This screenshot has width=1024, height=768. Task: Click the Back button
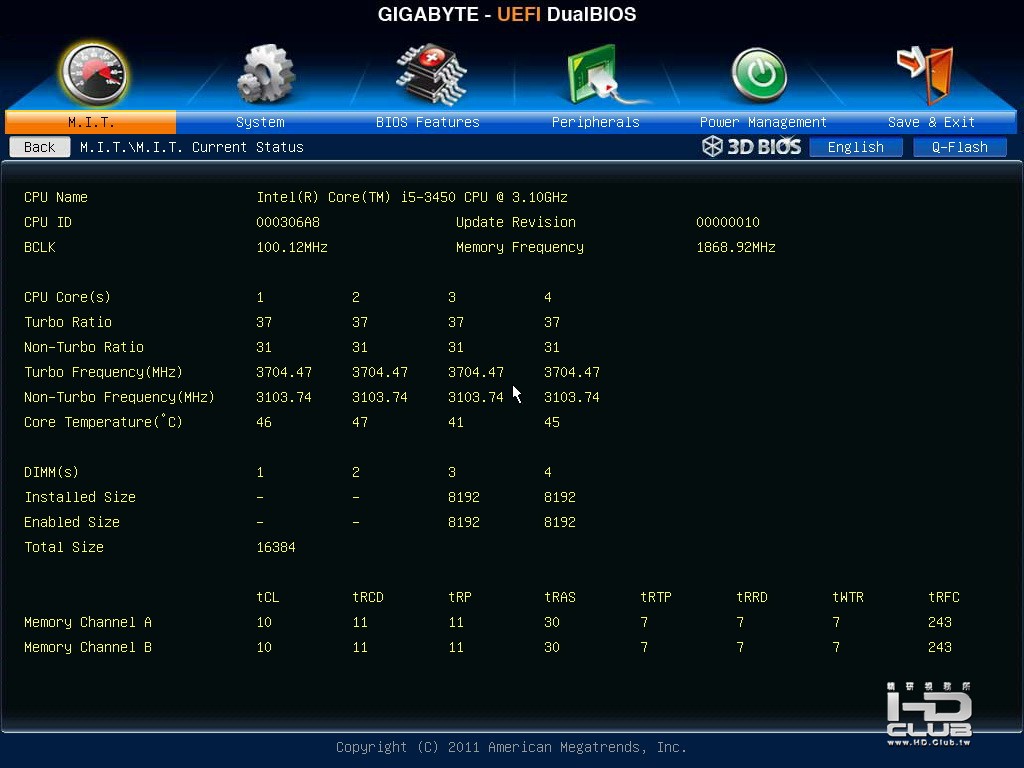click(40, 147)
